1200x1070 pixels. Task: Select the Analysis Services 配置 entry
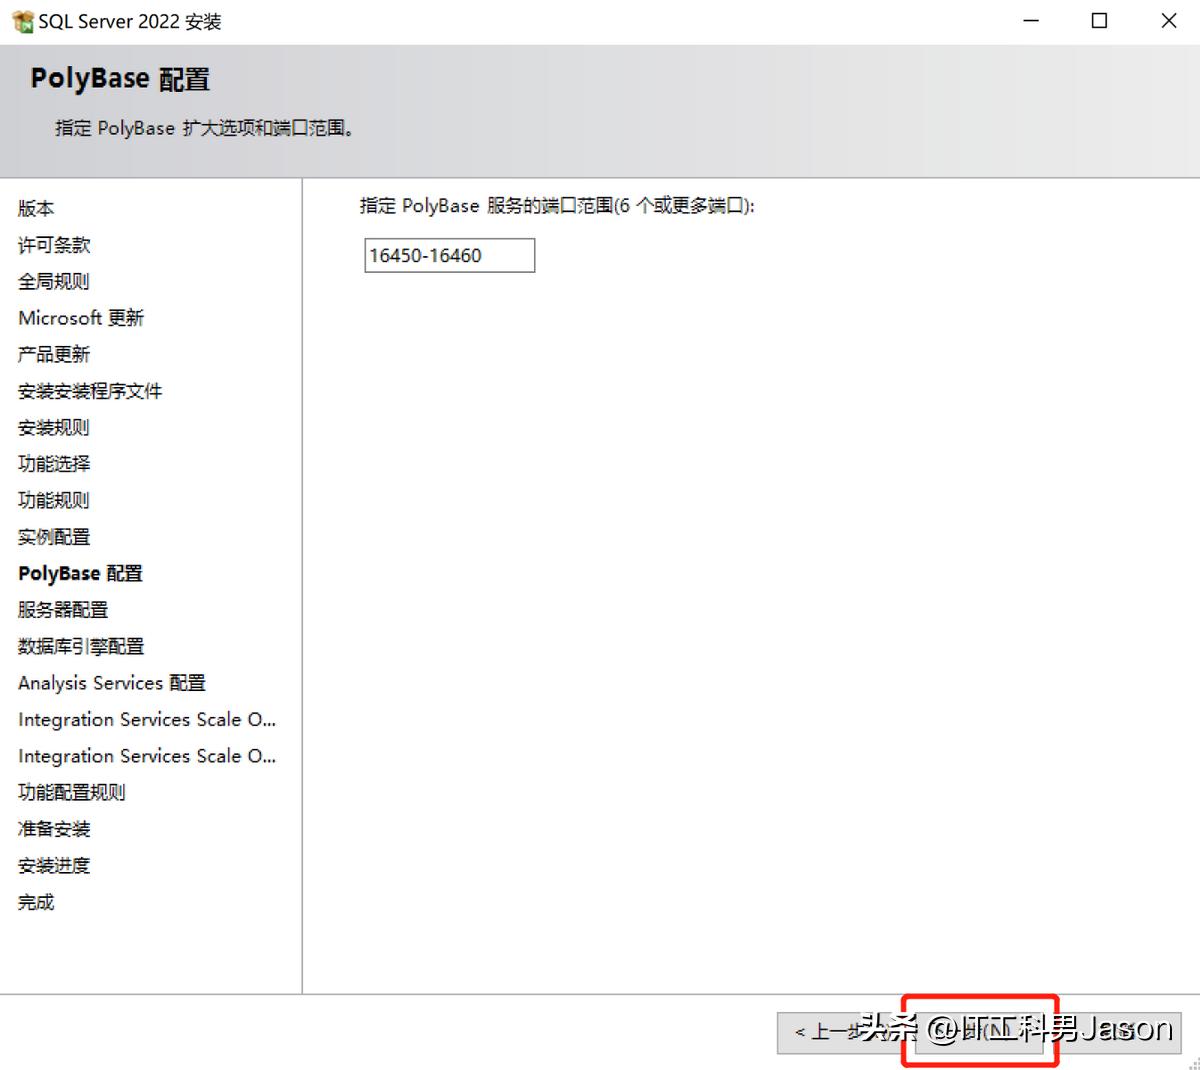pyautogui.click(x=111, y=683)
